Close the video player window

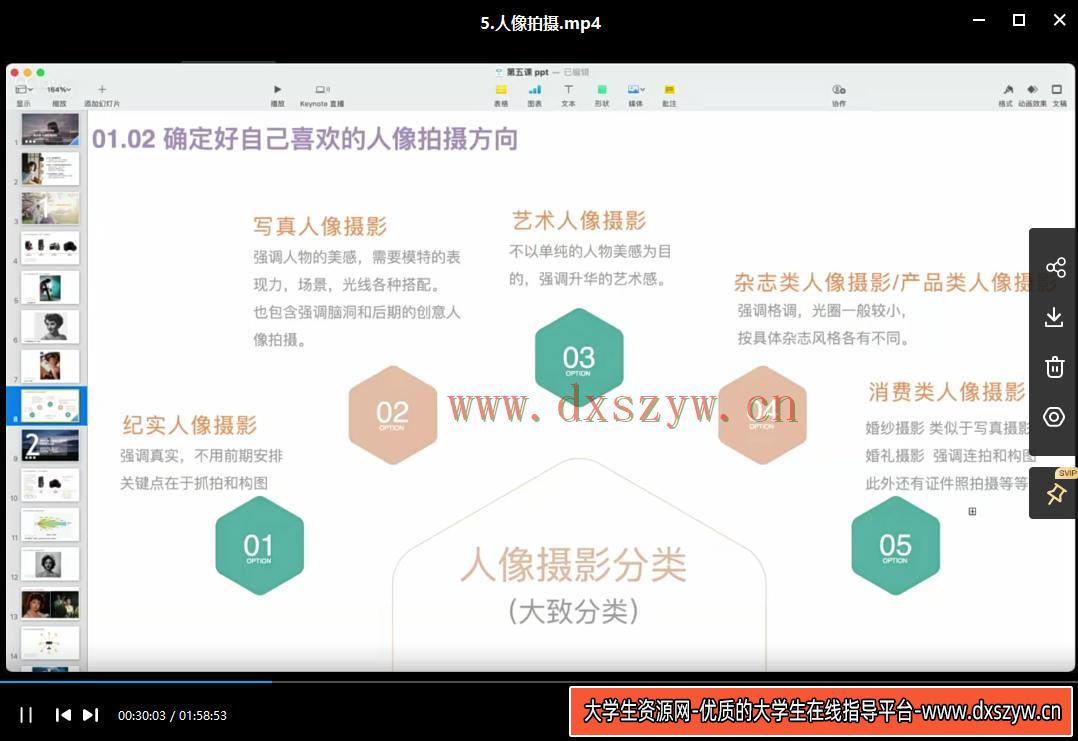1059,21
